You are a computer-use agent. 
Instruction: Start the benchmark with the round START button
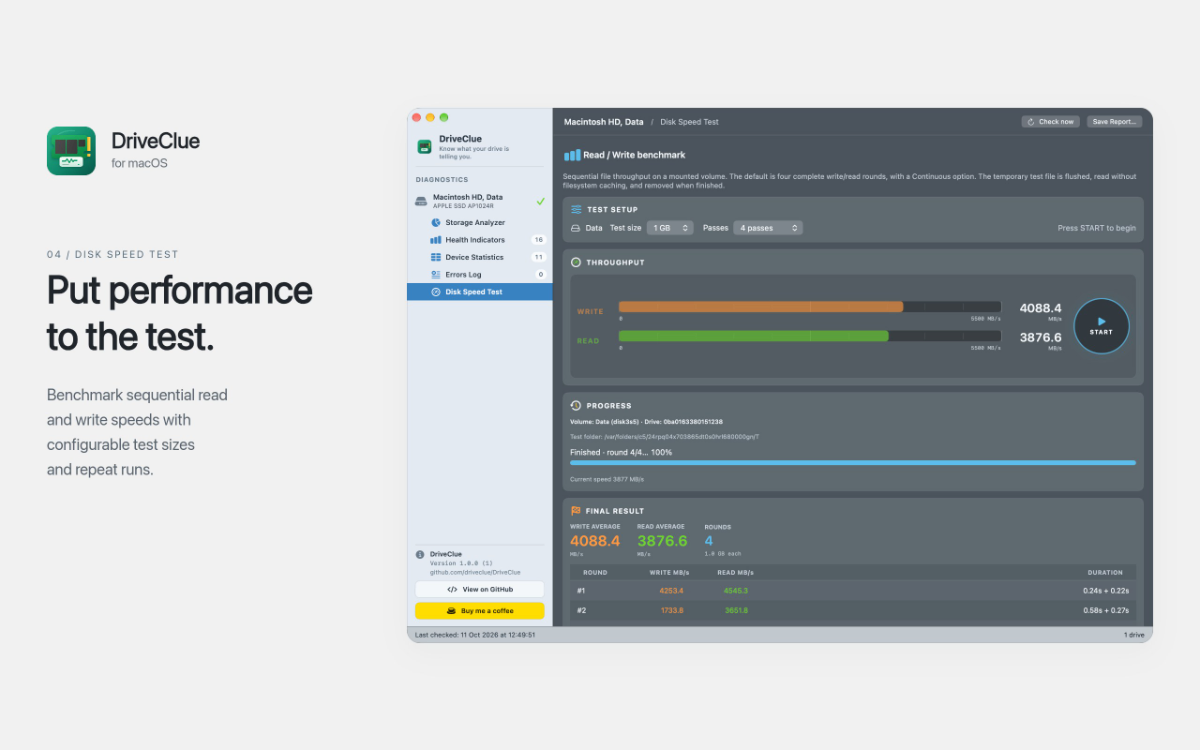1101,326
